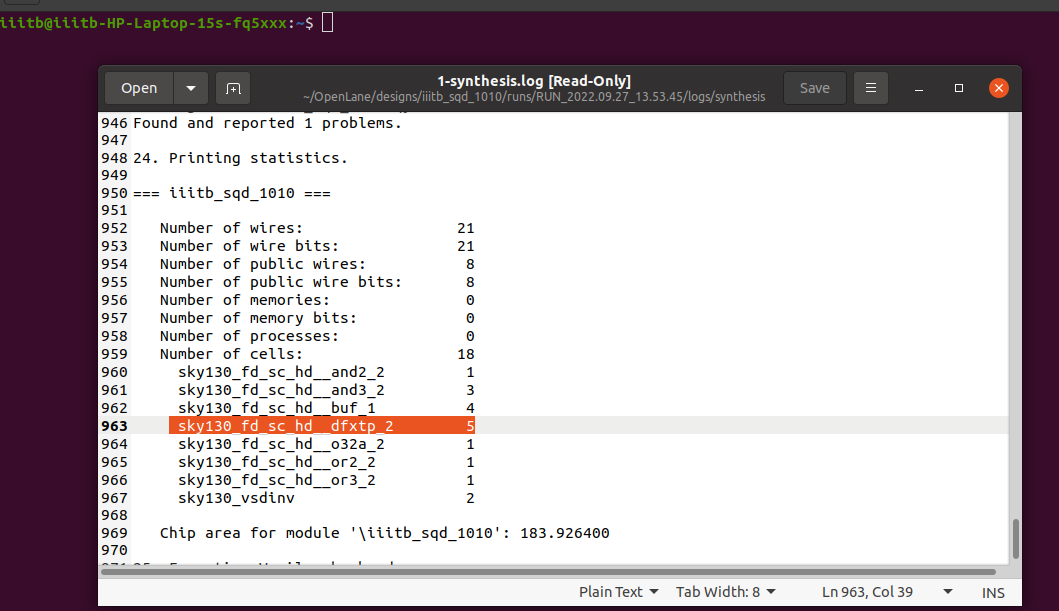
Task: Click line number 963 in gutter
Action: 114,426
